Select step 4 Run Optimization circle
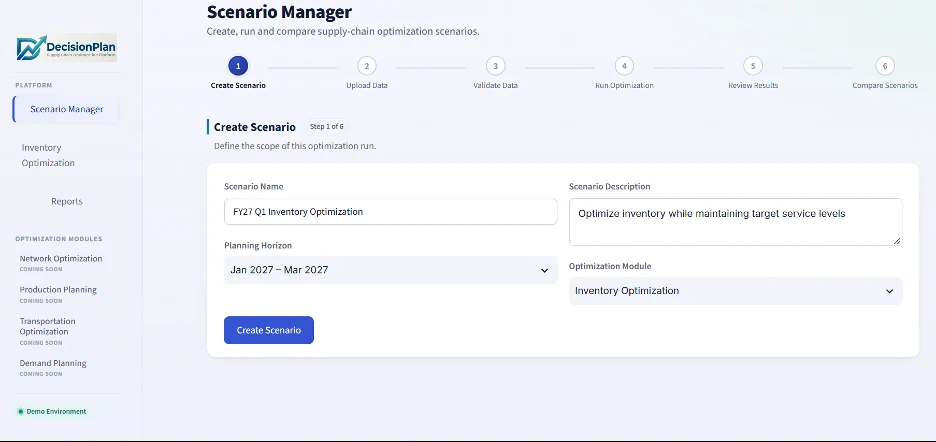Screen dimensions: 936x442 click(x=624, y=66)
